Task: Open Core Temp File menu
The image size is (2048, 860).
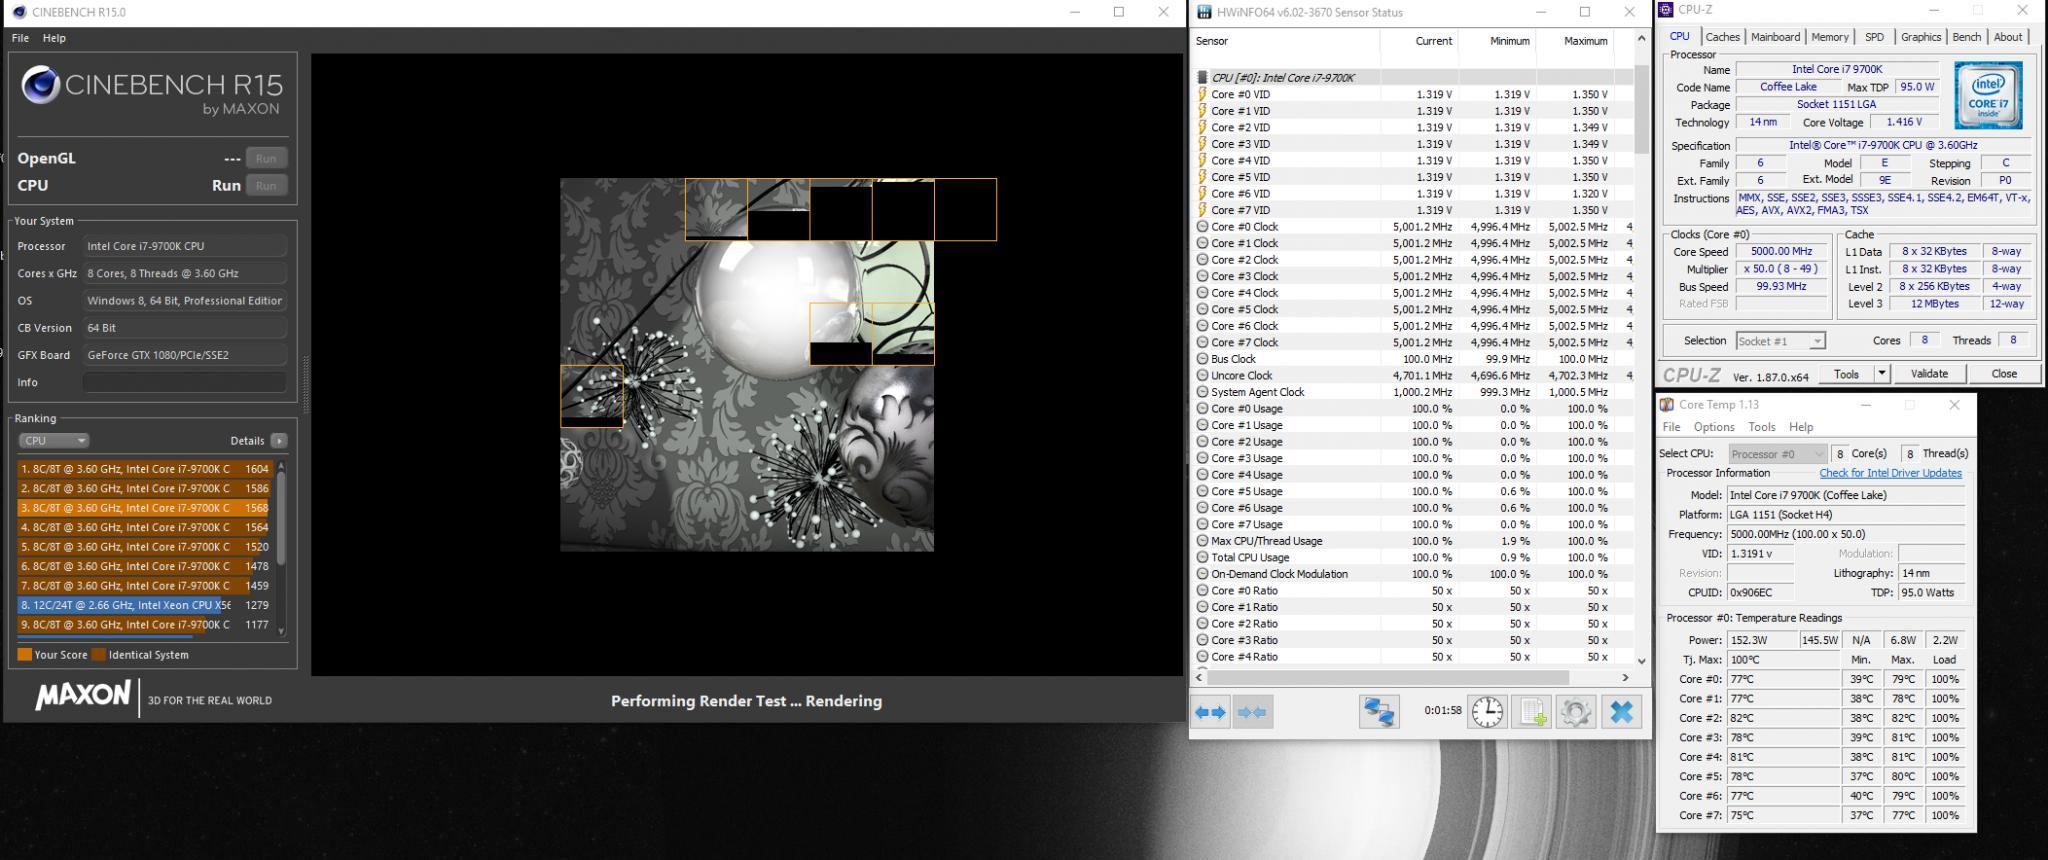Action: pos(1671,427)
